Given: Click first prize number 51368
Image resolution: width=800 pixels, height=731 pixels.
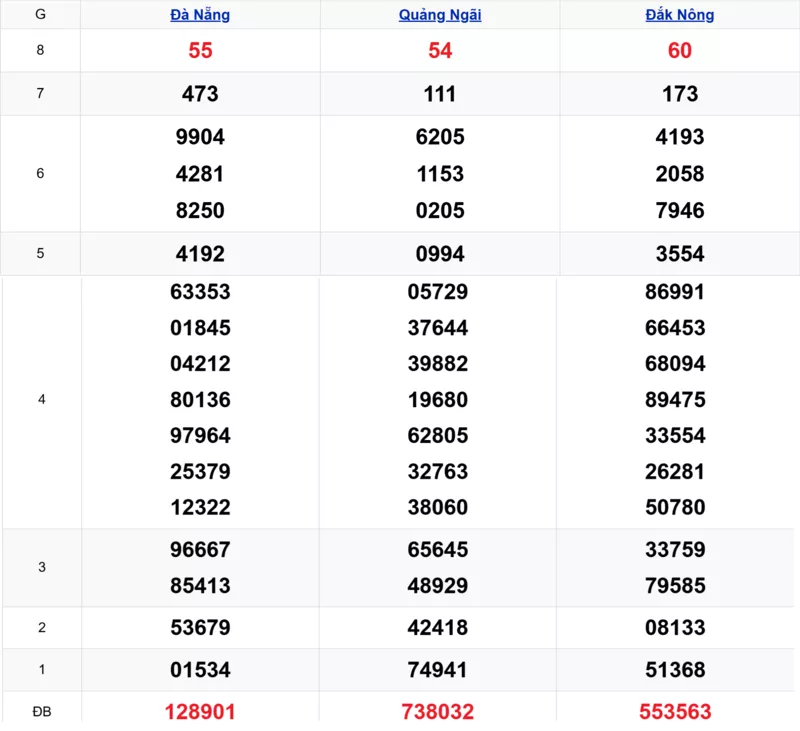Looking at the screenshot, I should coord(676,670).
